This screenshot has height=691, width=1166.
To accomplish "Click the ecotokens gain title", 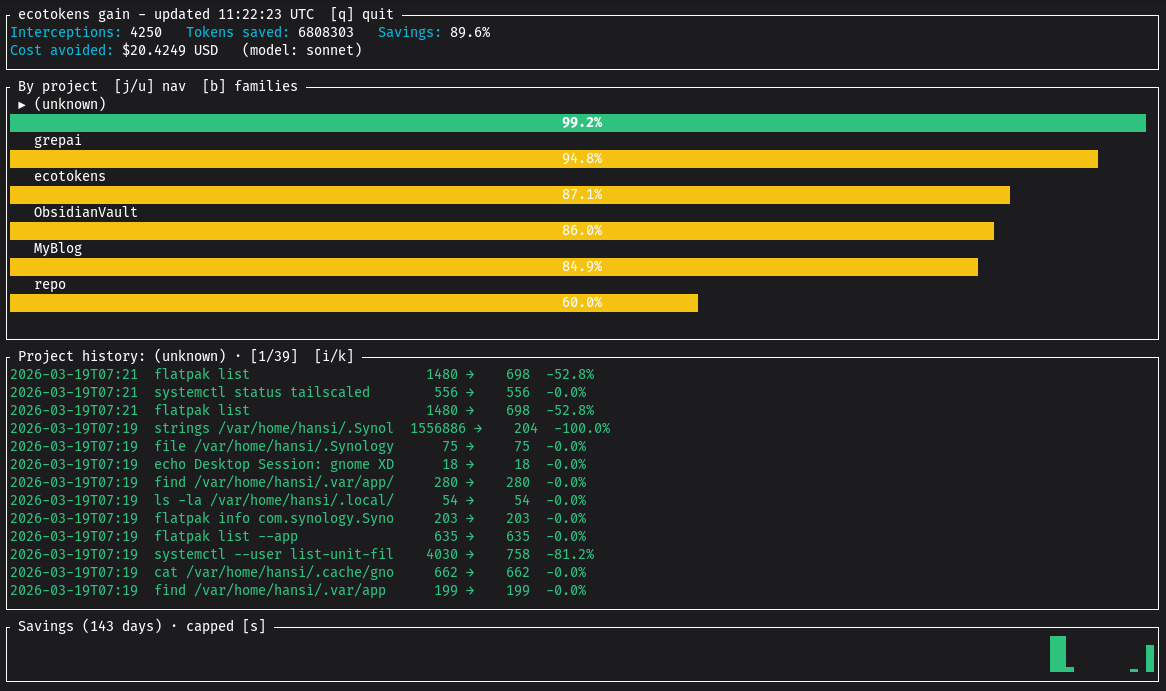I will pyautogui.click(x=74, y=14).
